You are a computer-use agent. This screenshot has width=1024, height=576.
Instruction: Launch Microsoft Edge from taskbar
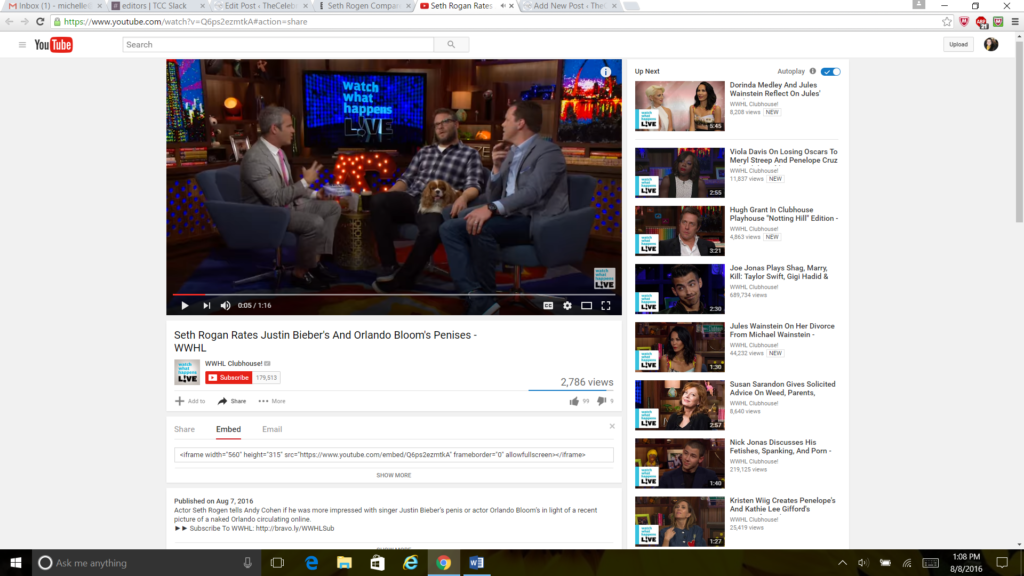(312, 562)
